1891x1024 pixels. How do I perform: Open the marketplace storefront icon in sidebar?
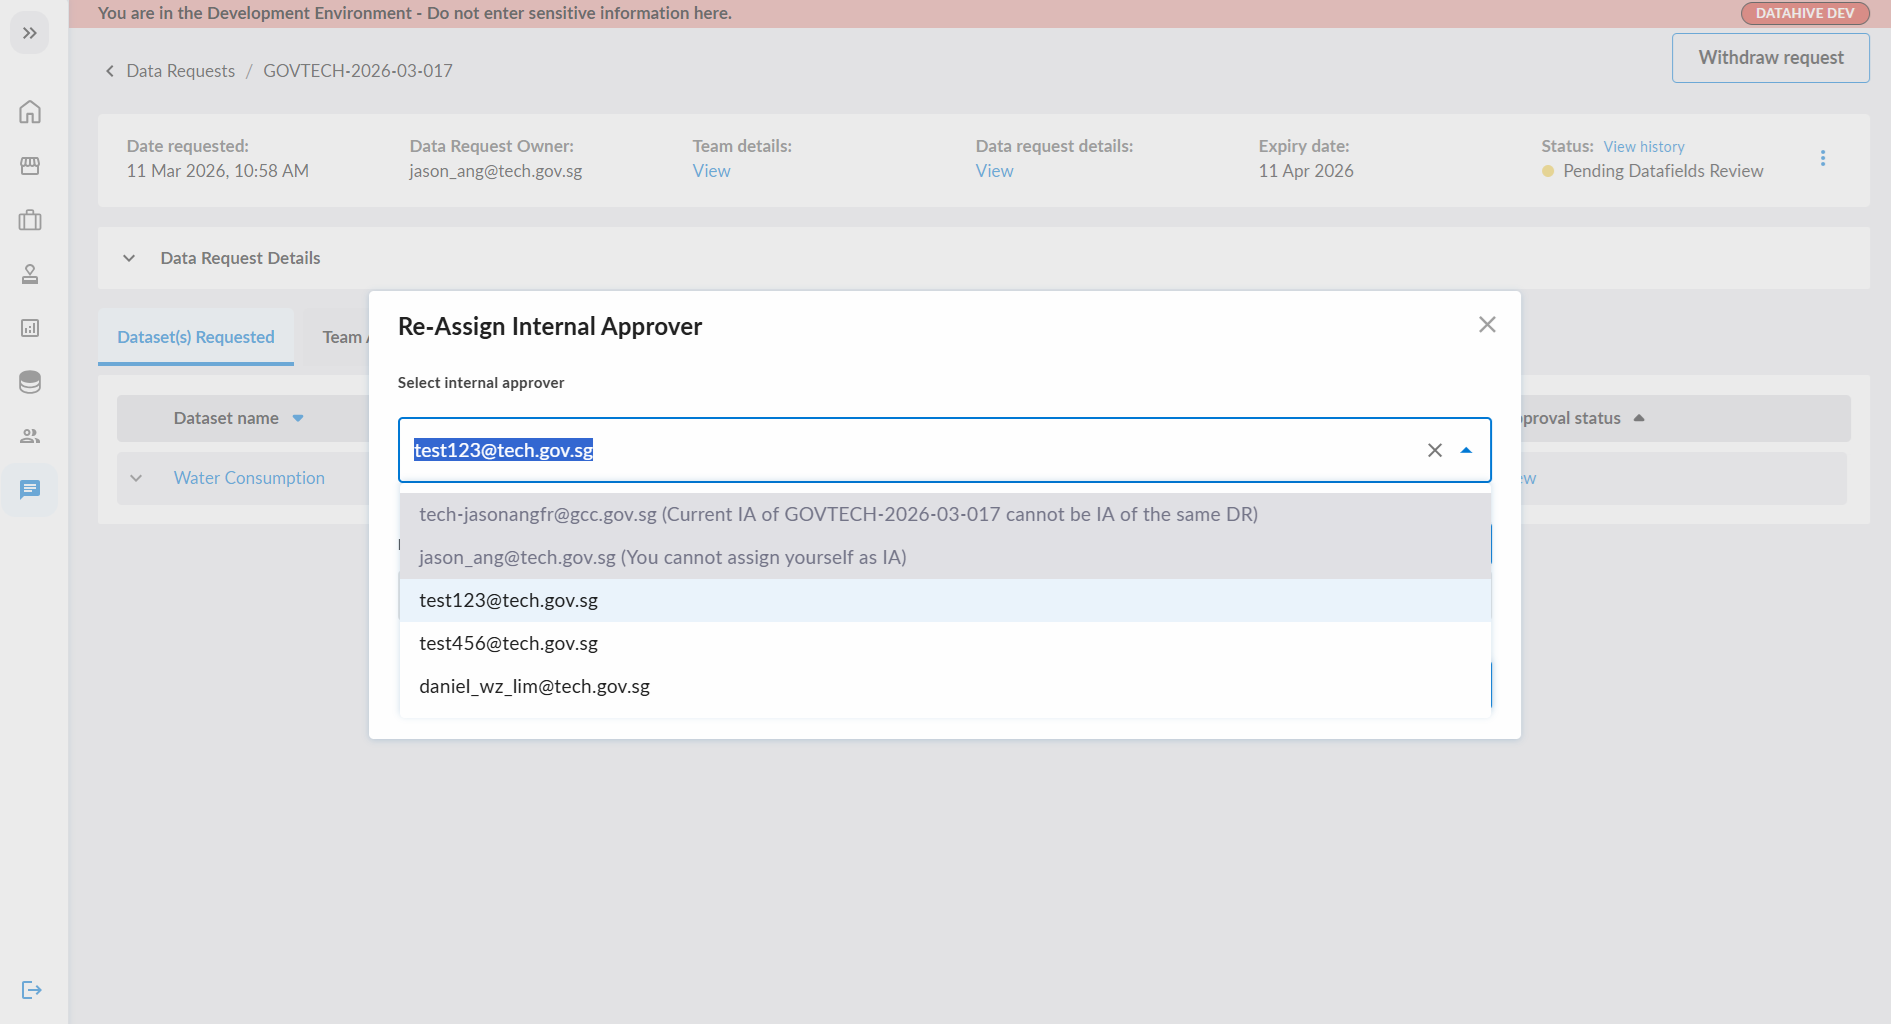[30, 166]
